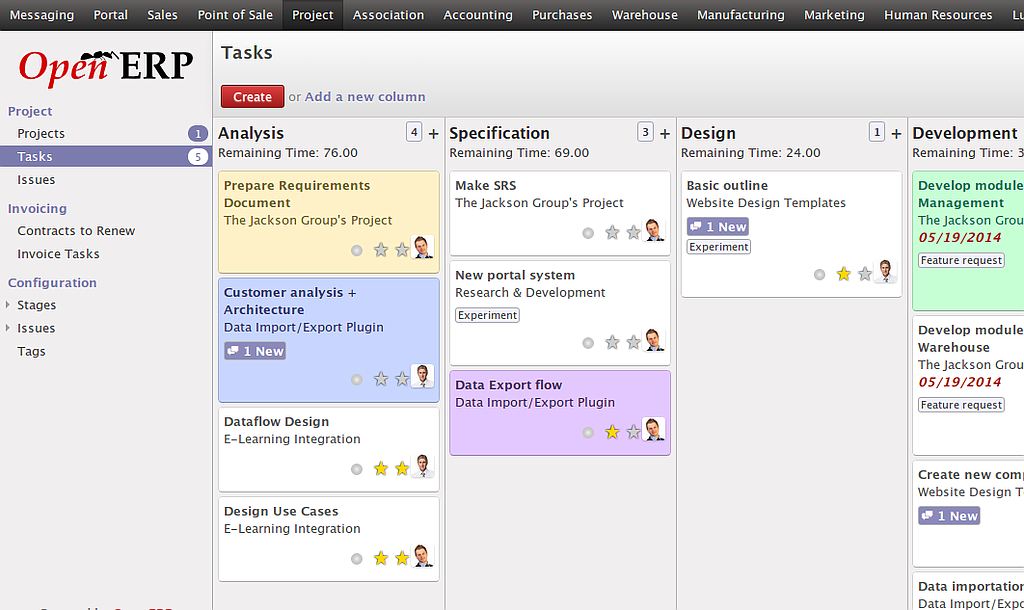Toggle gold star on Data Export flow
Viewport: 1024px width, 610px height.
click(x=612, y=432)
